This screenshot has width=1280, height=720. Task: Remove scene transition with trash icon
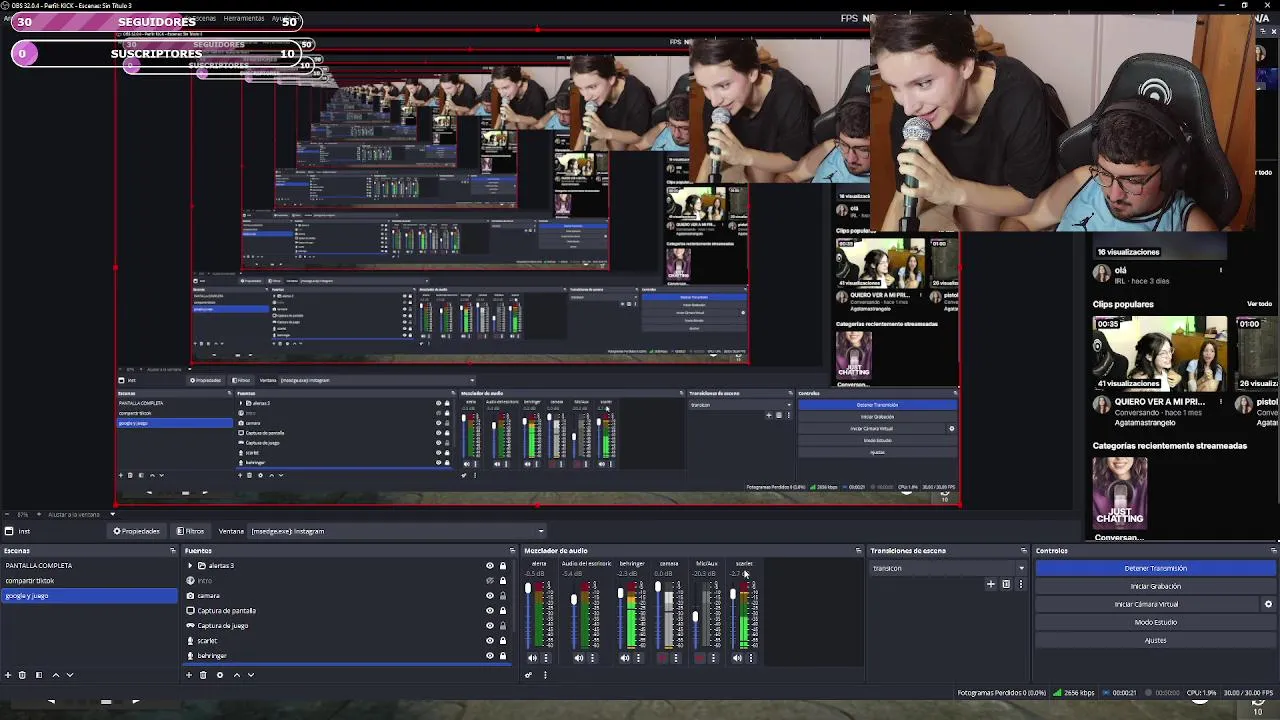[1006, 584]
